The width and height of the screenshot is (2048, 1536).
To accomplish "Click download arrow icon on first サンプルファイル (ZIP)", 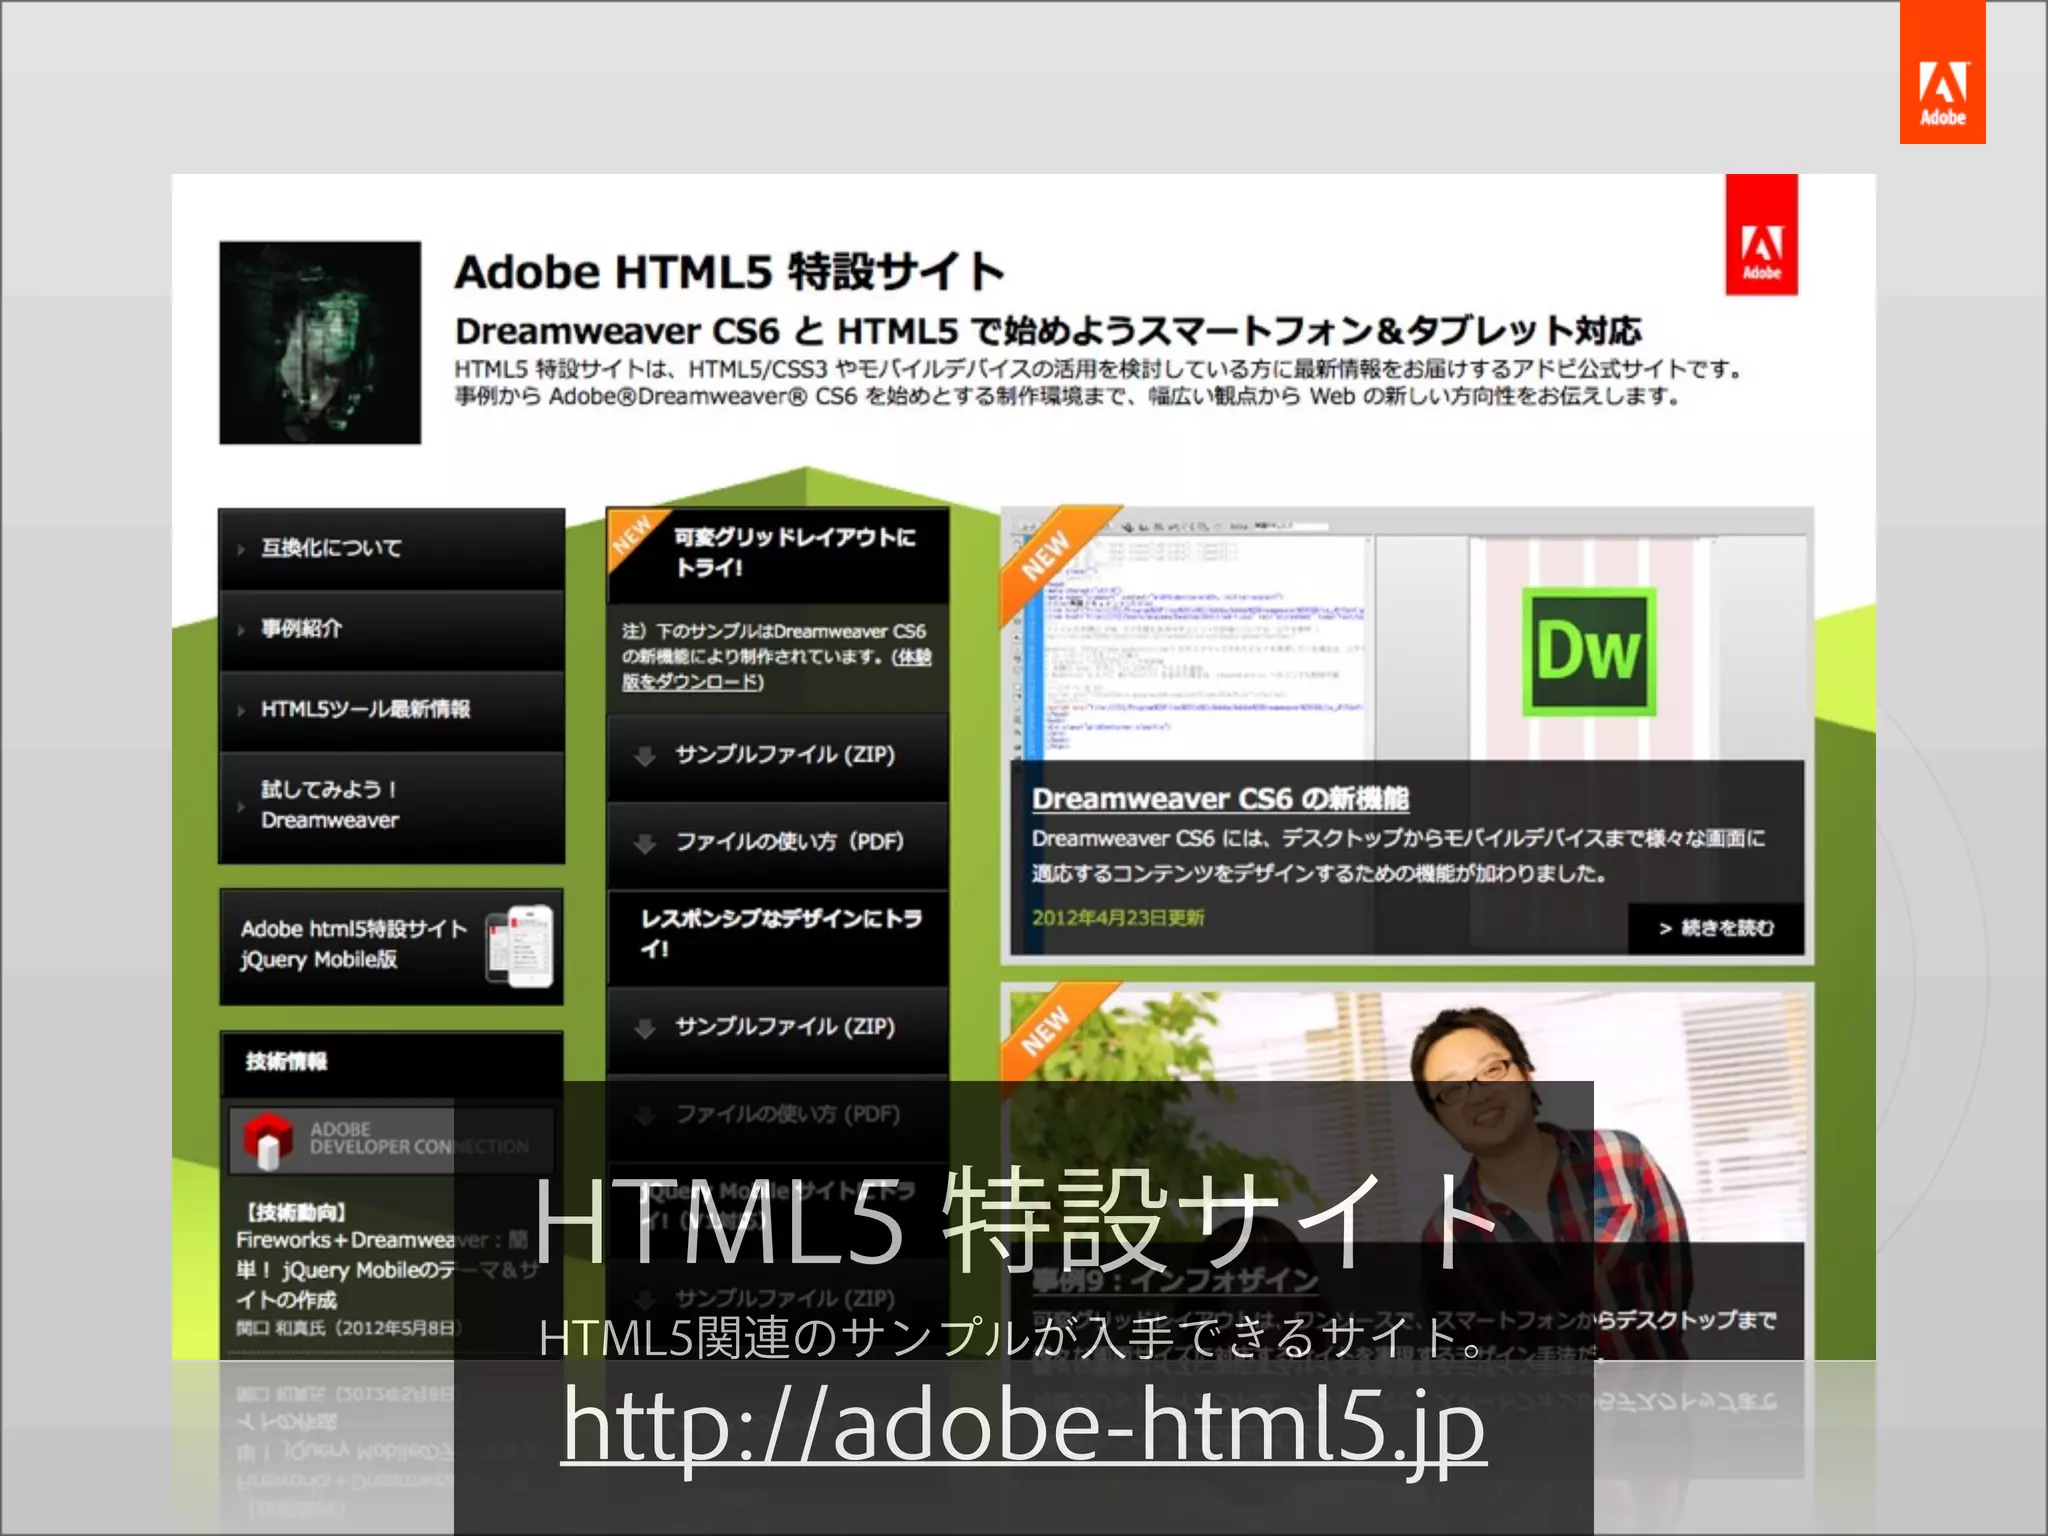I will [x=645, y=756].
